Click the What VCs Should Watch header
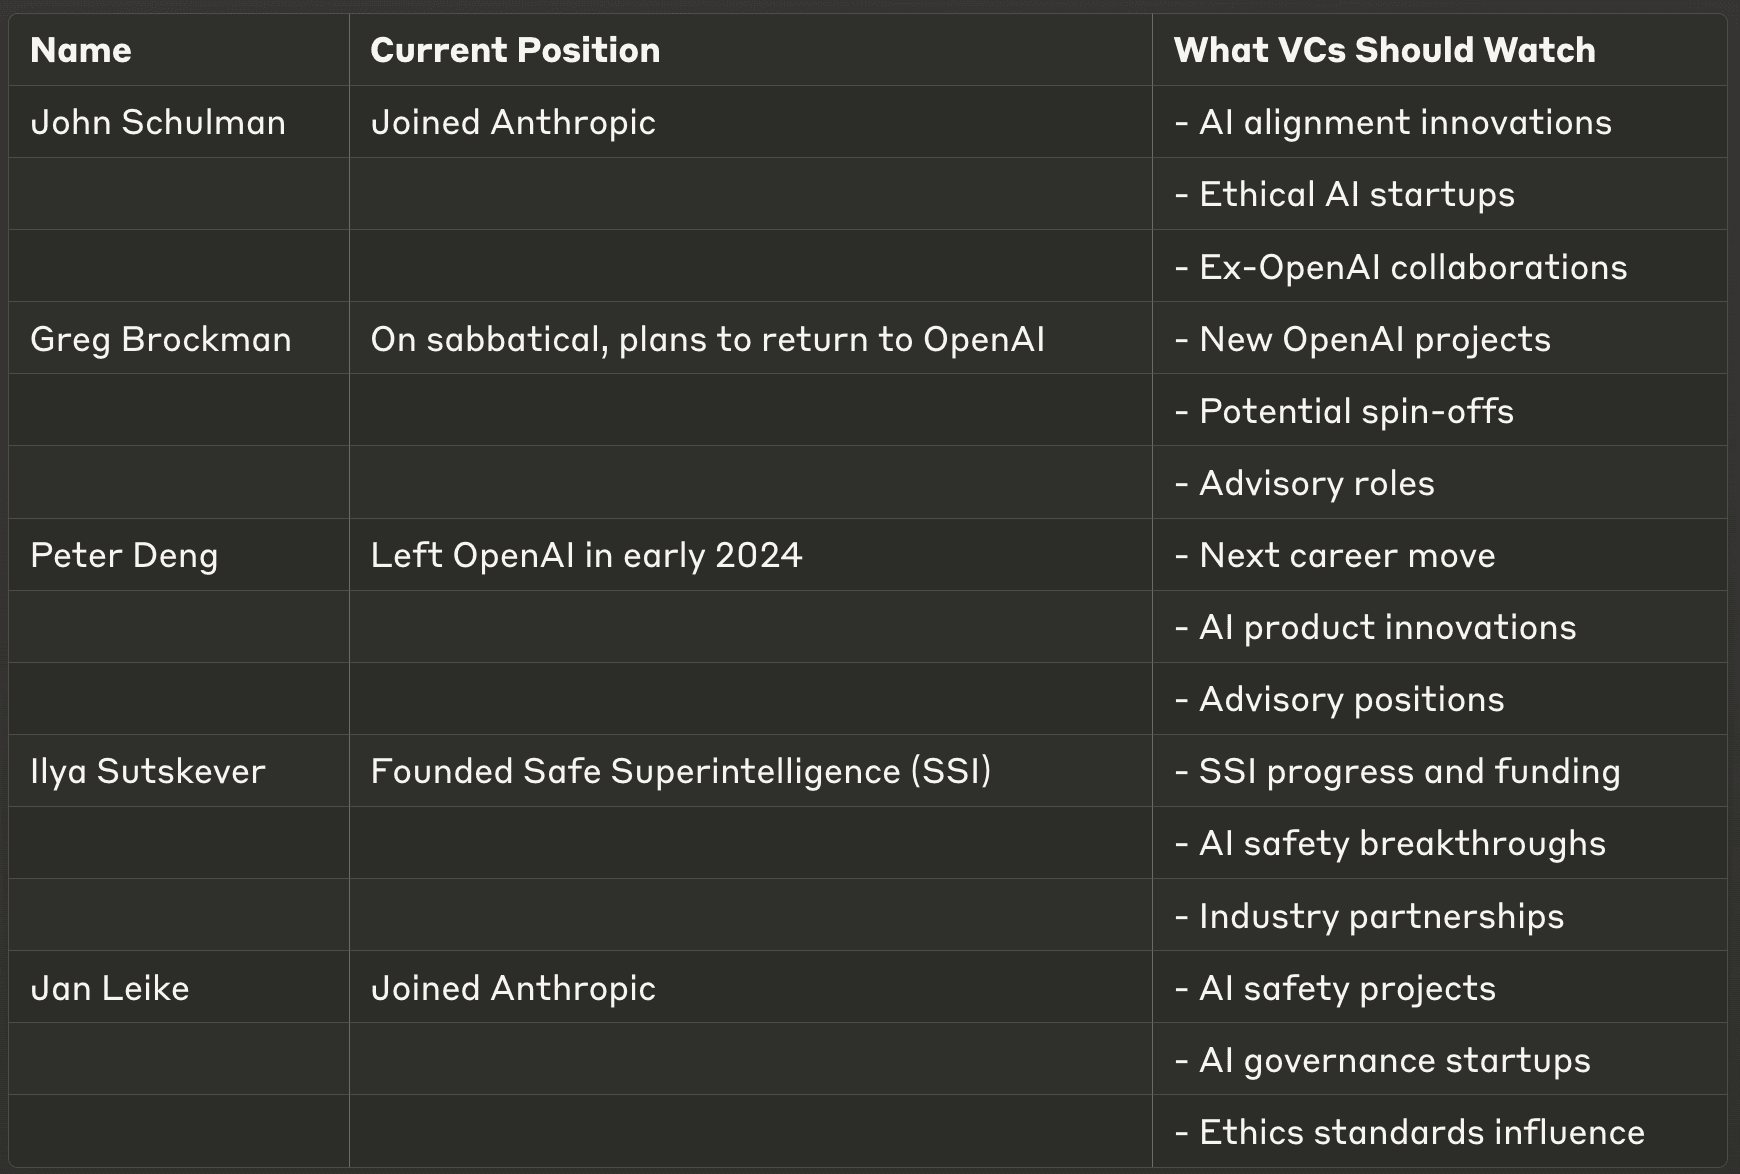 [1439, 50]
